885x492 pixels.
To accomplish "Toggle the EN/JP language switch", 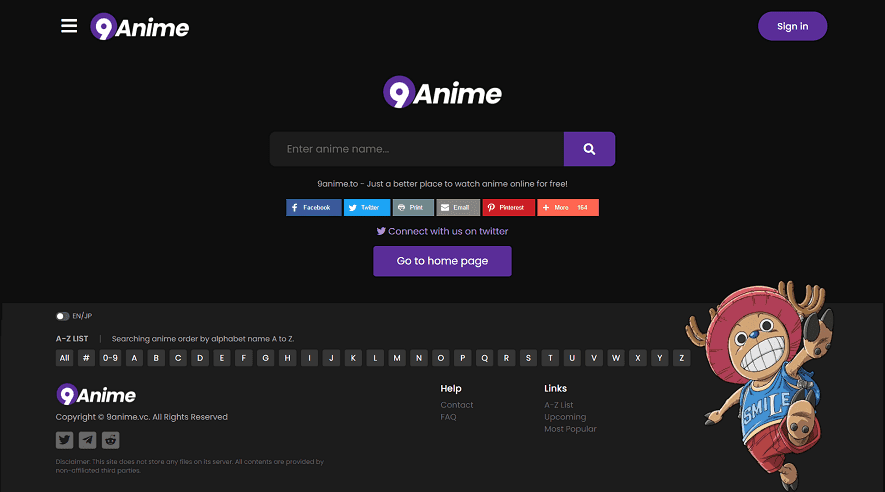I will (62, 316).
